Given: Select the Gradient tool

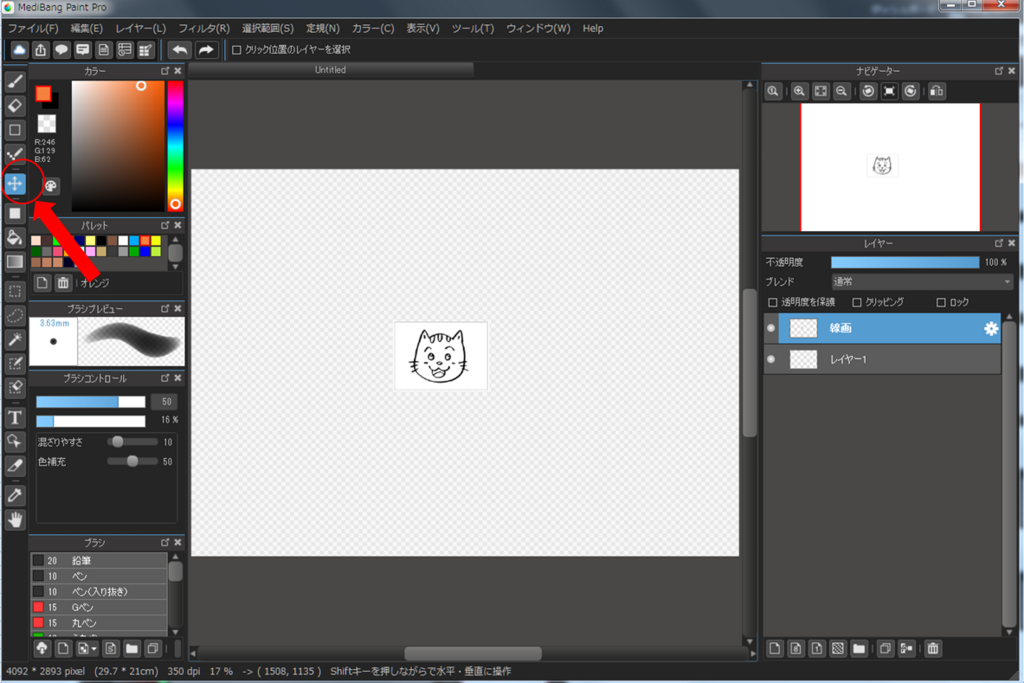Looking at the screenshot, I should click(x=15, y=262).
